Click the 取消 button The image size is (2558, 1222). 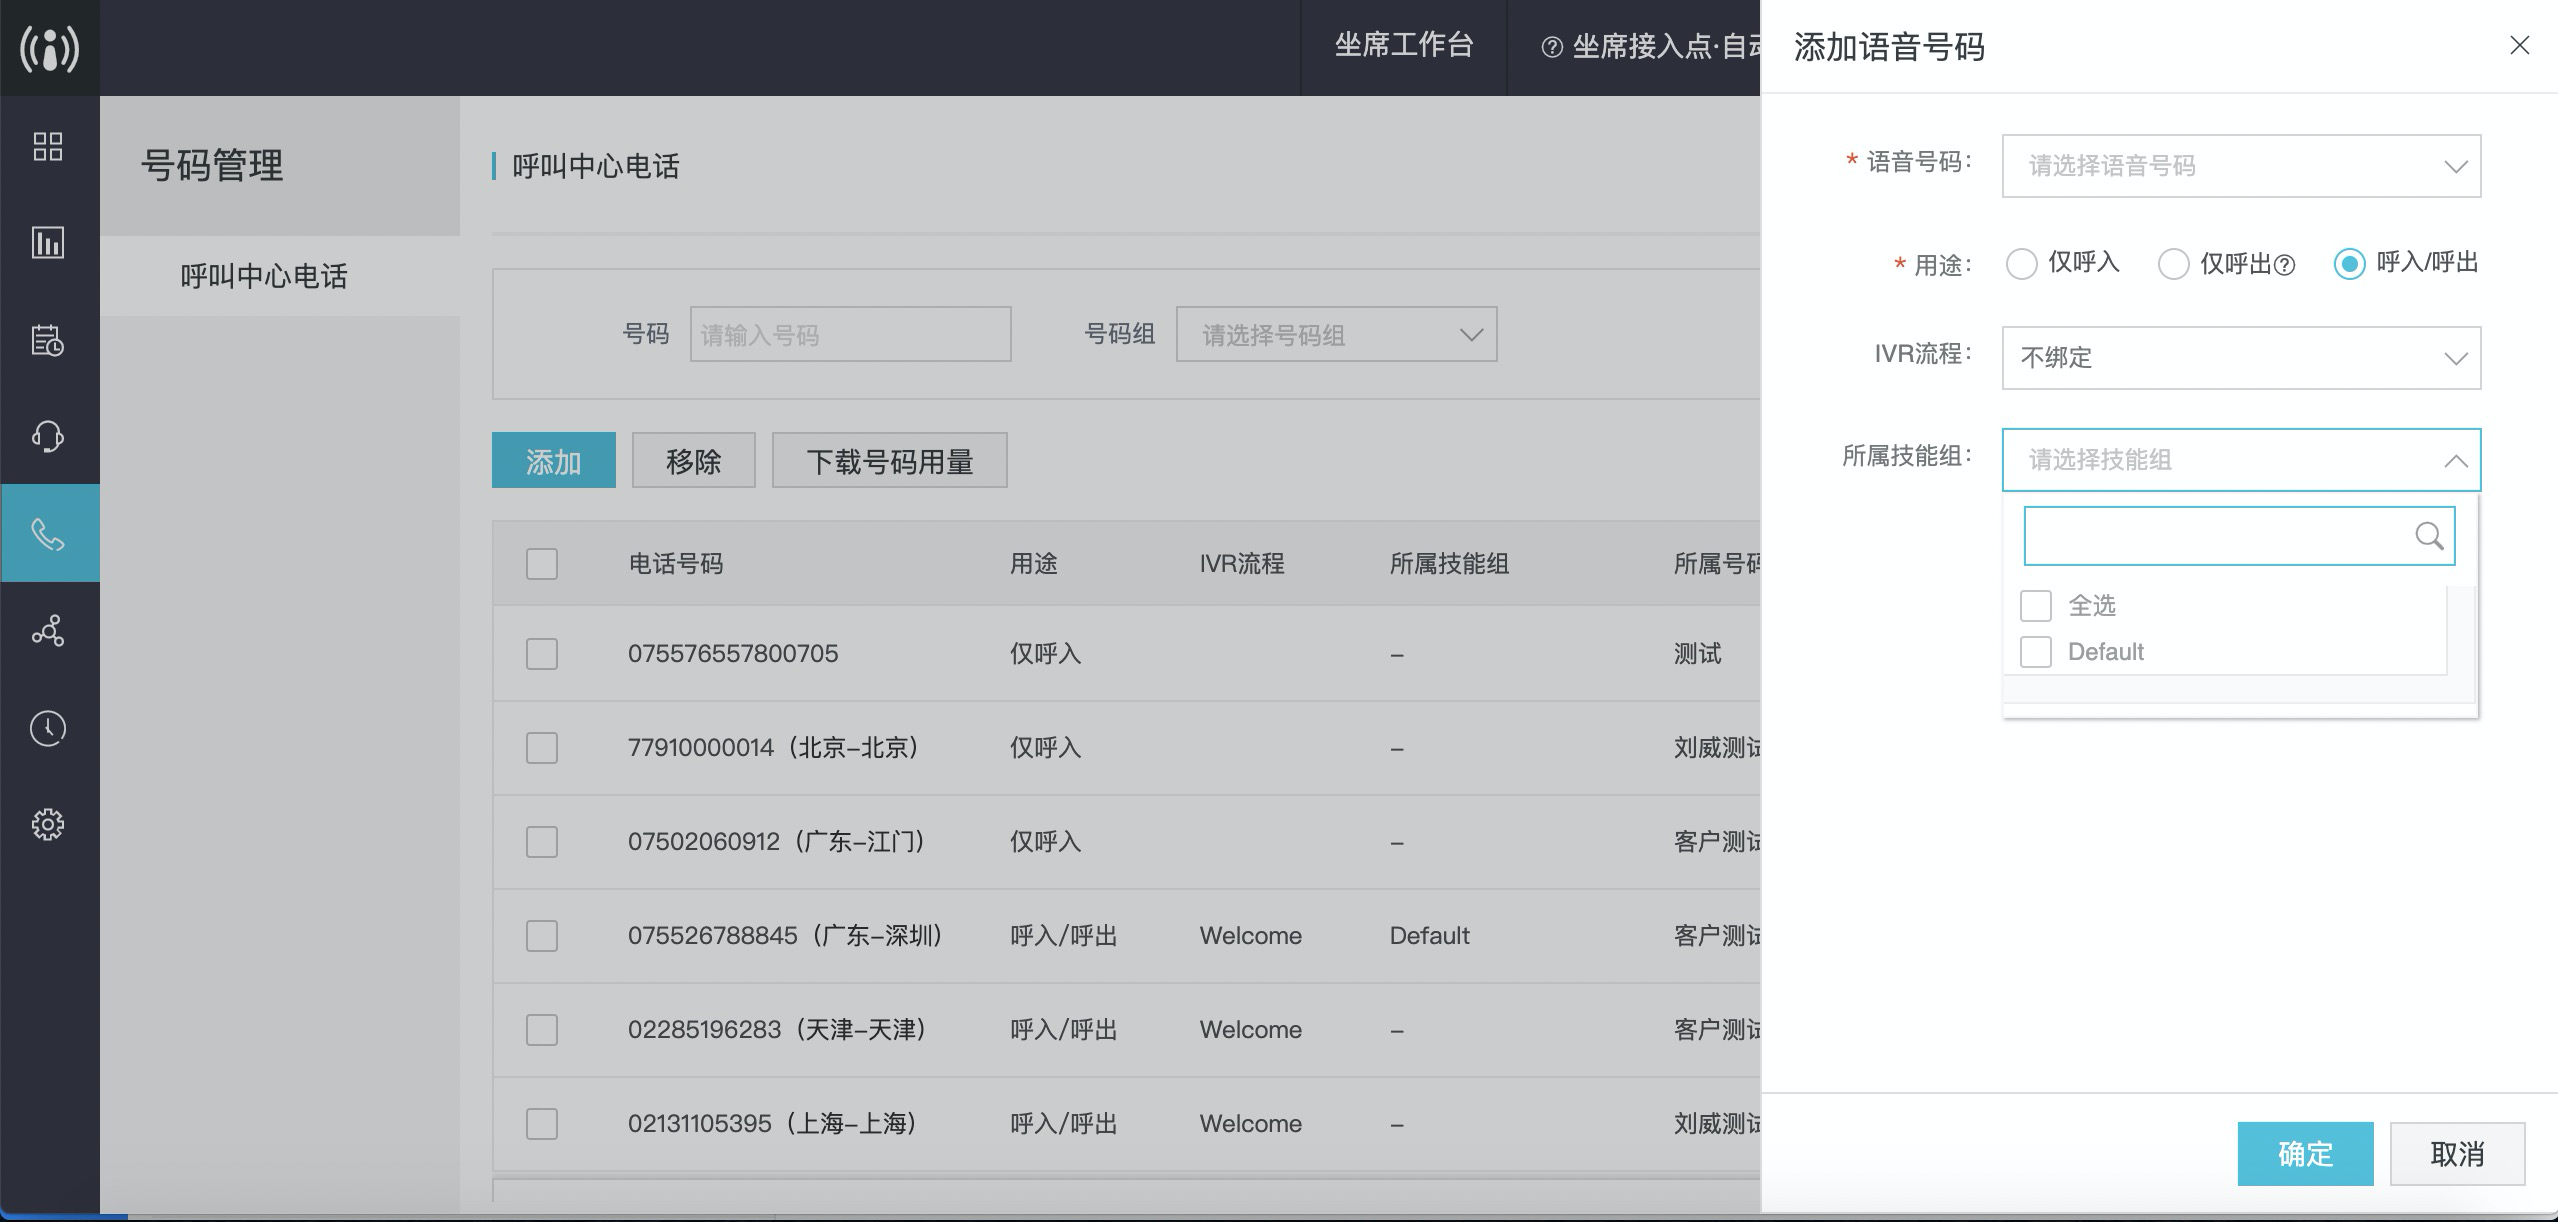point(2458,1154)
